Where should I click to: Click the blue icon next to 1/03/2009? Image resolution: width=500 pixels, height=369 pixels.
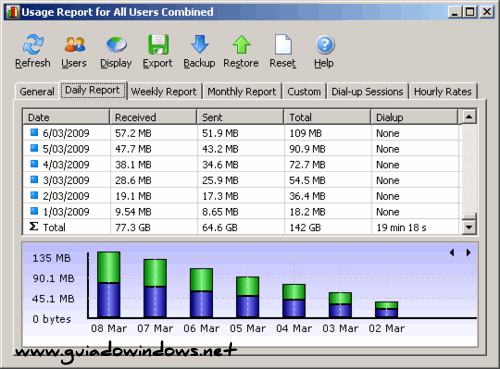coord(34,211)
